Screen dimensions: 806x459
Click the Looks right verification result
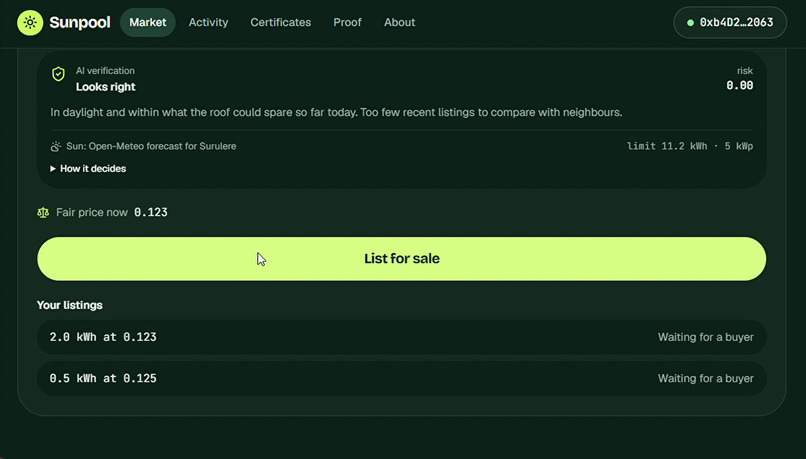click(x=105, y=87)
